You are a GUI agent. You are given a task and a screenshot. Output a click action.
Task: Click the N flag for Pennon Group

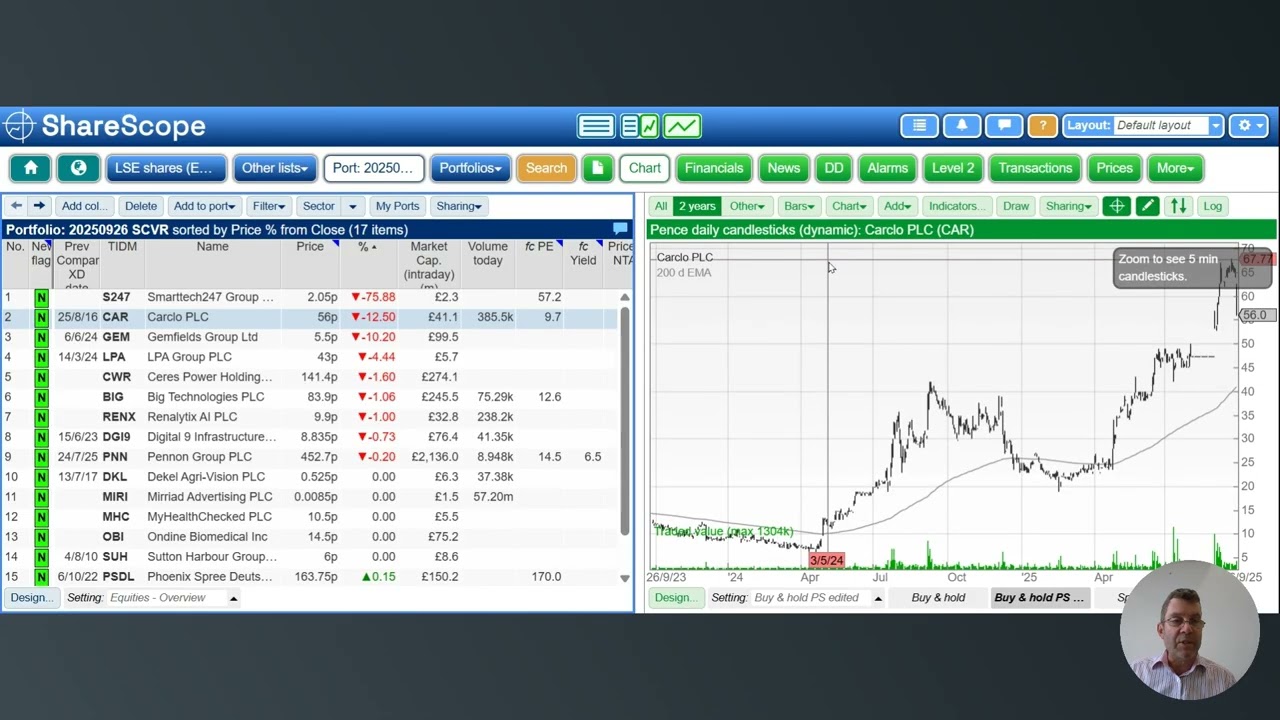(41, 457)
